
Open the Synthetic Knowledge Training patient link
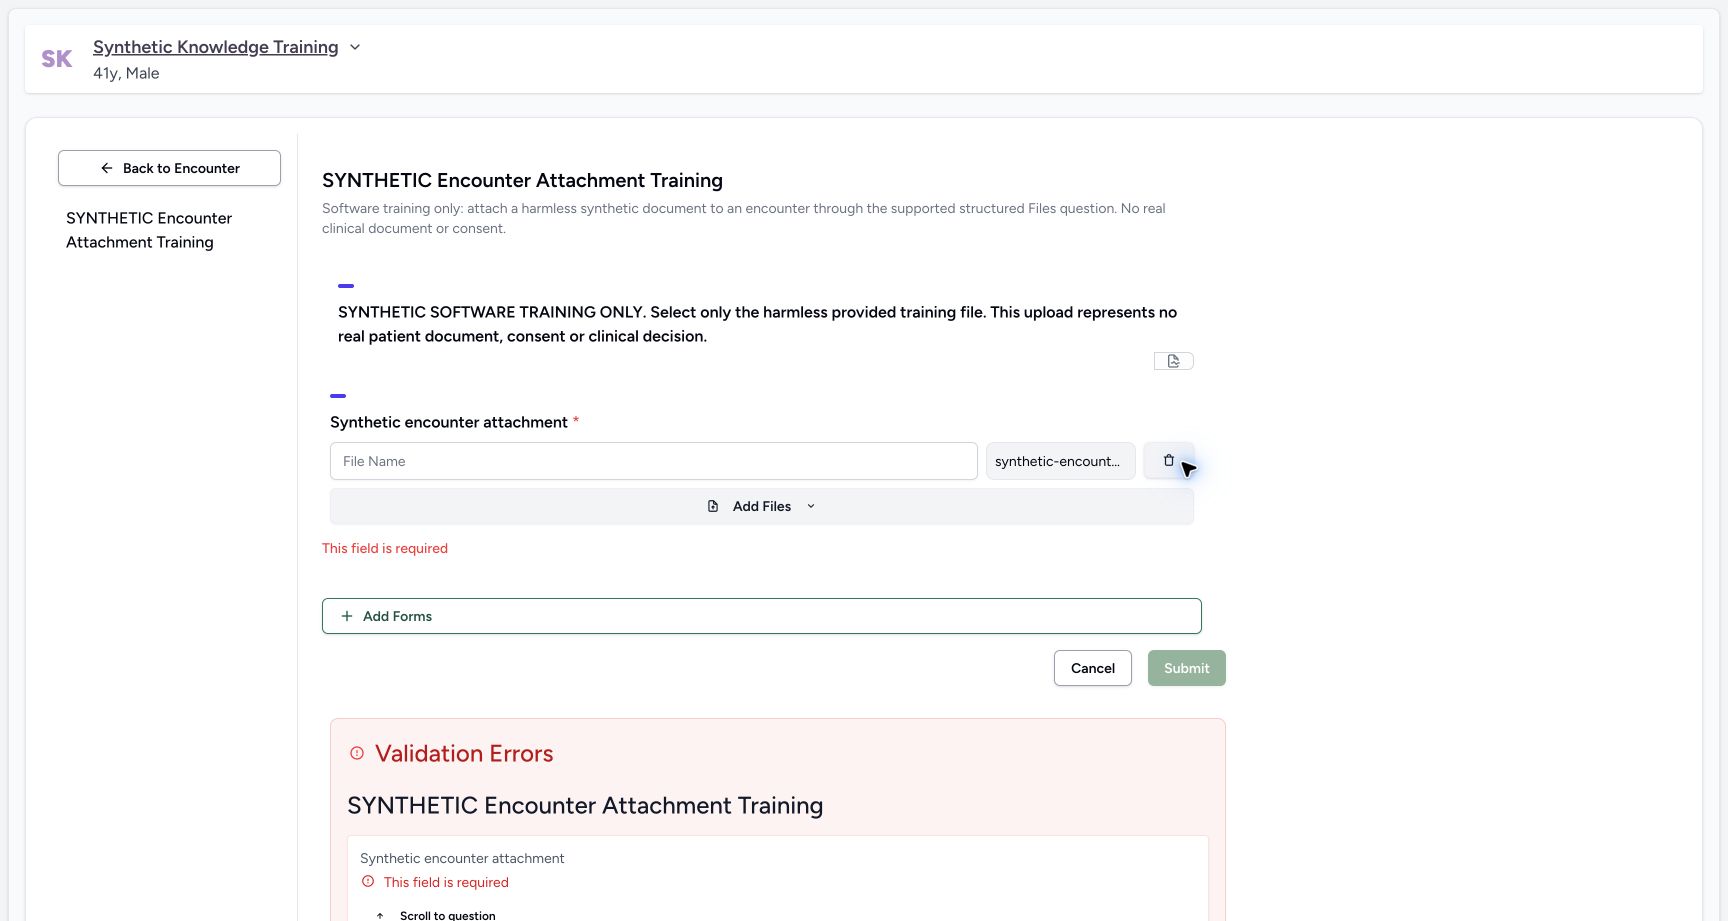[215, 47]
